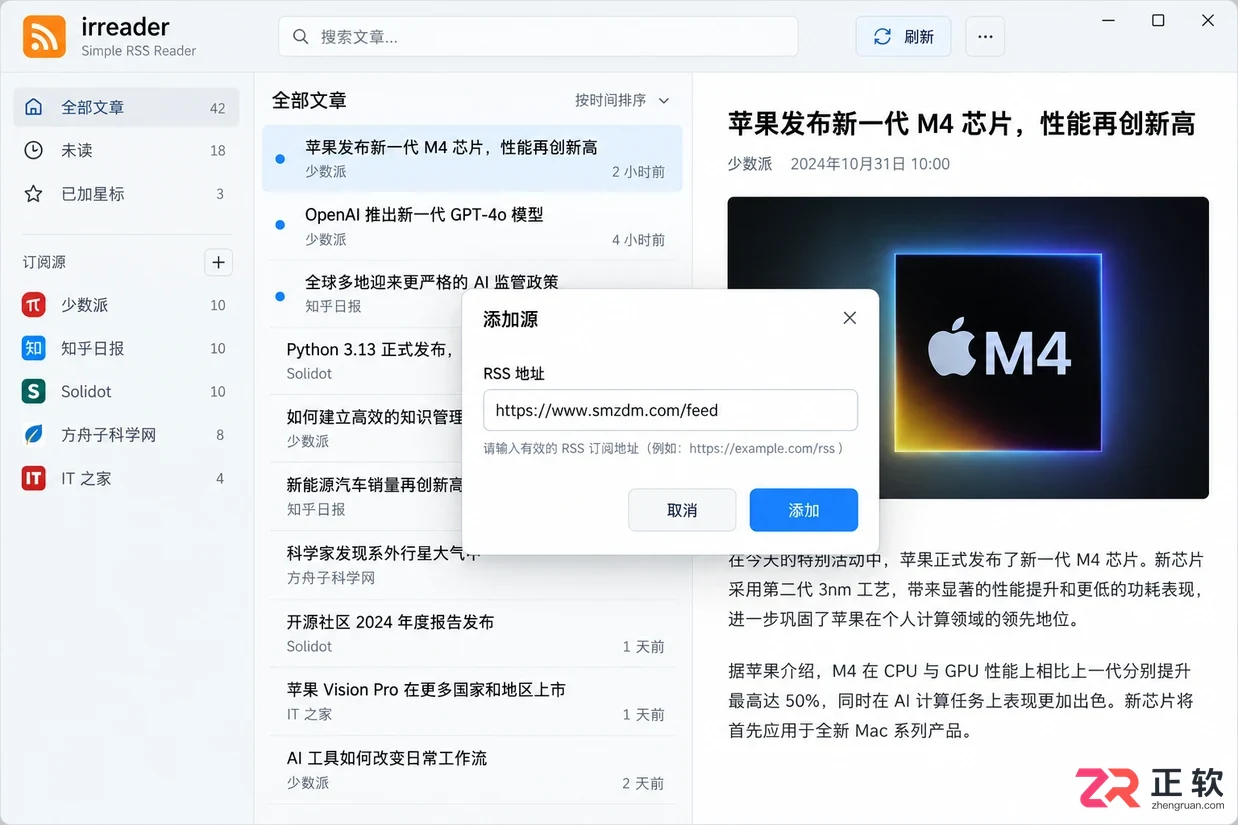Click the home icon beside 全部文章
1238x825 pixels.
[x=34, y=107]
